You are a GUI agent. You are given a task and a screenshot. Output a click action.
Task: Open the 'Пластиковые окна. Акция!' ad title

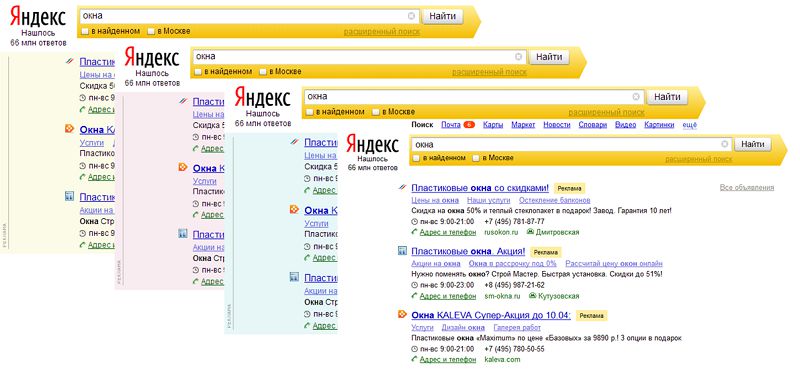click(x=468, y=251)
